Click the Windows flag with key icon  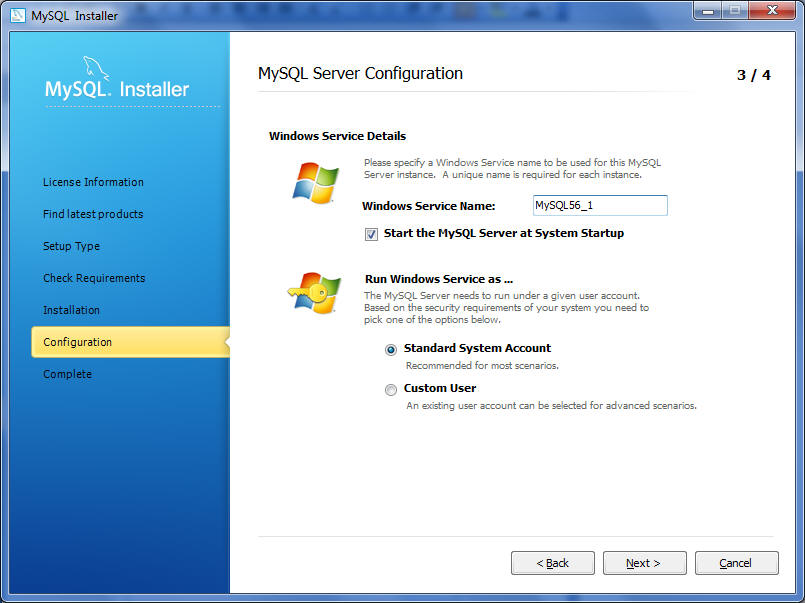(x=314, y=293)
